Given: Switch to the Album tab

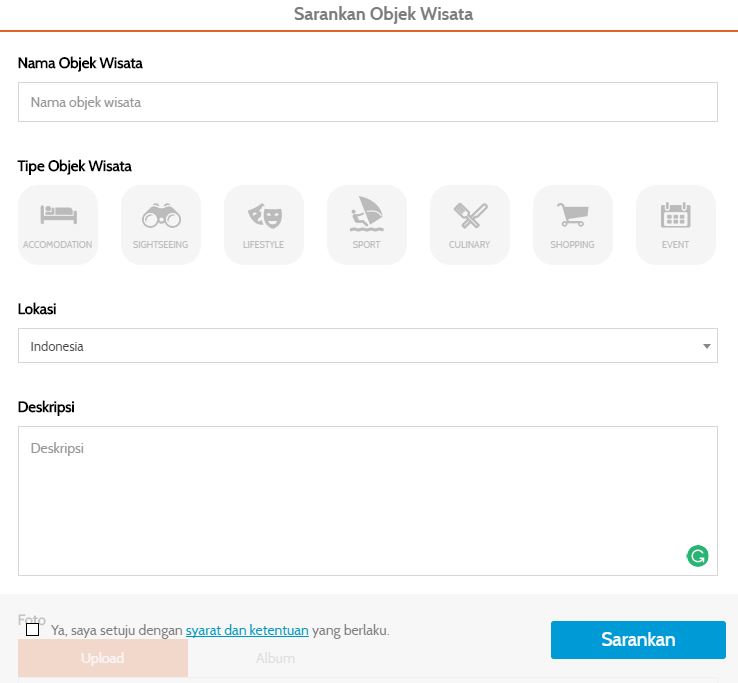Looking at the screenshot, I should coord(275,658).
